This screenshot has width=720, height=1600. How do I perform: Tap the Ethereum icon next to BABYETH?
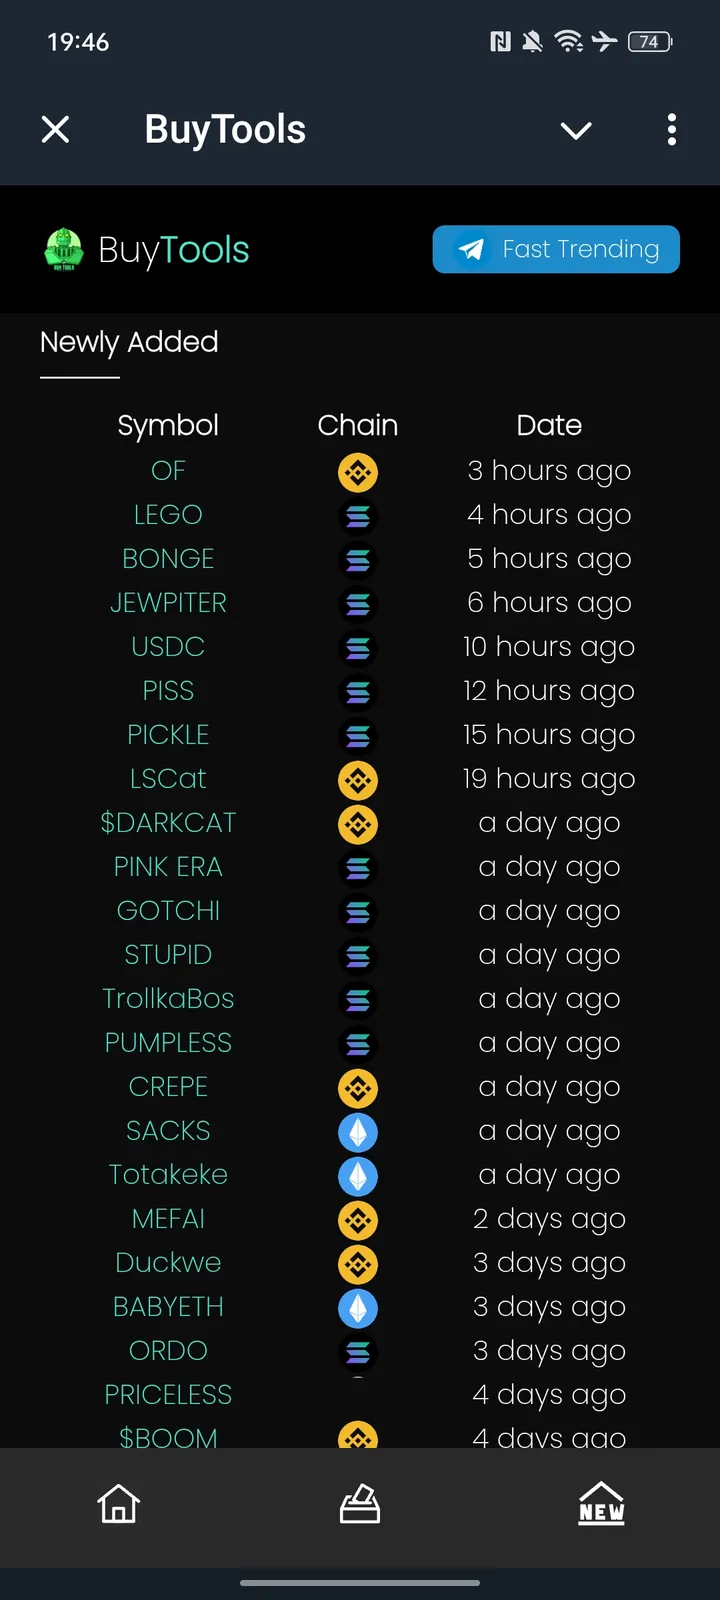pos(358,1308)
